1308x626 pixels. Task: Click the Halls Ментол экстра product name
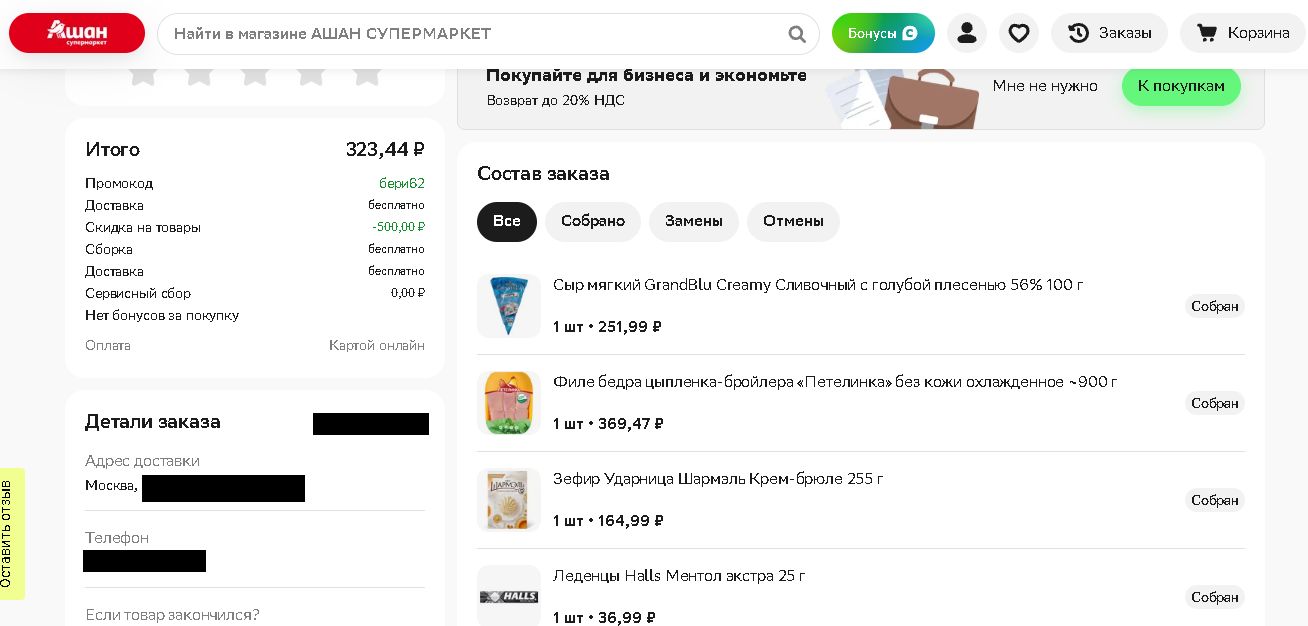coord(679,576)
